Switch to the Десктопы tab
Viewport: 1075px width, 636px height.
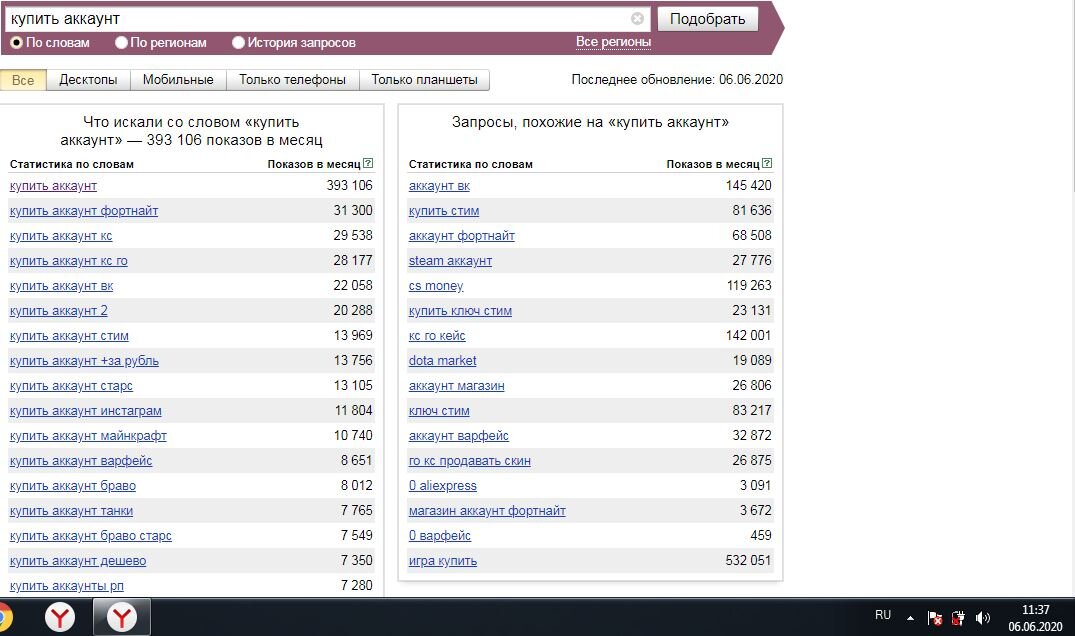[x=88, y=80]
